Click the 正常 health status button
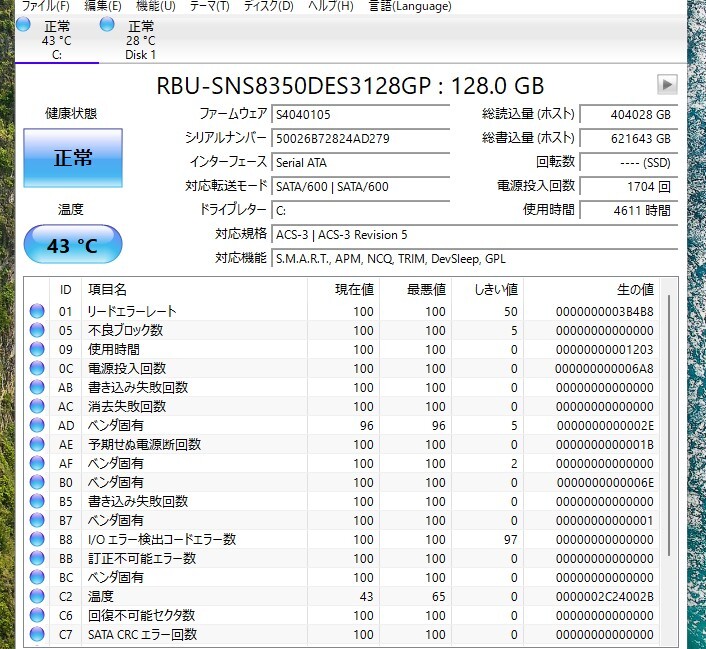This screenshot has height=649, width=706. (73, 158)
